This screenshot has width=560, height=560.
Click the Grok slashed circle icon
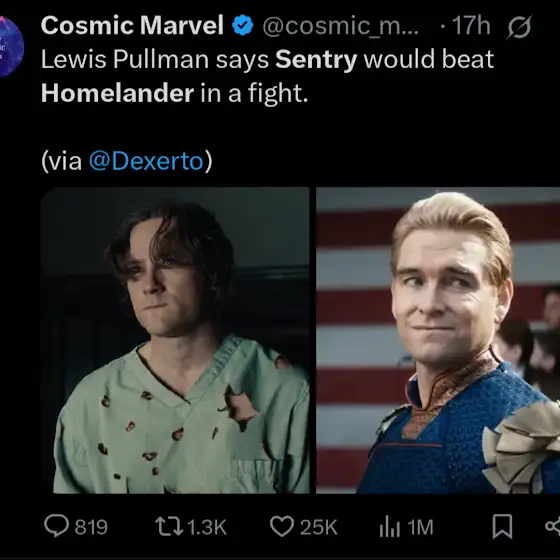pos(519,26)
